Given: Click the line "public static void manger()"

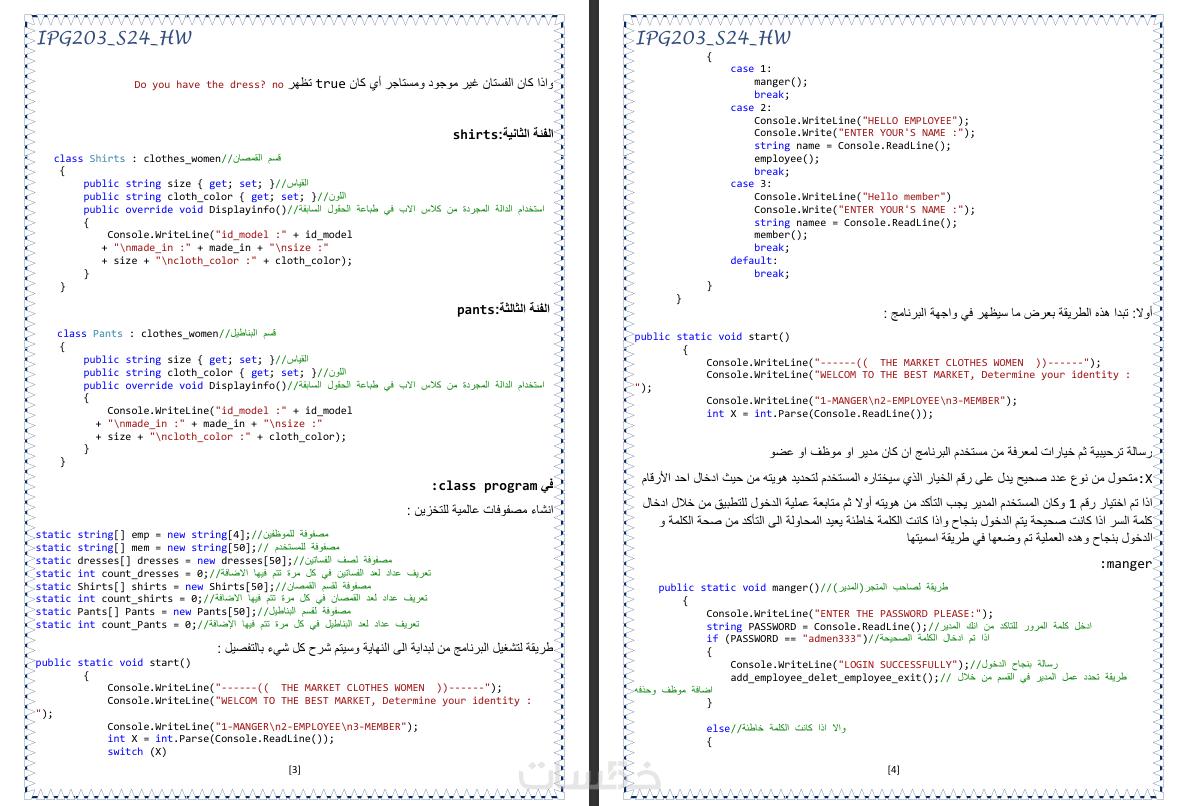Looking at the screenshot, I should tap(739, 588).
